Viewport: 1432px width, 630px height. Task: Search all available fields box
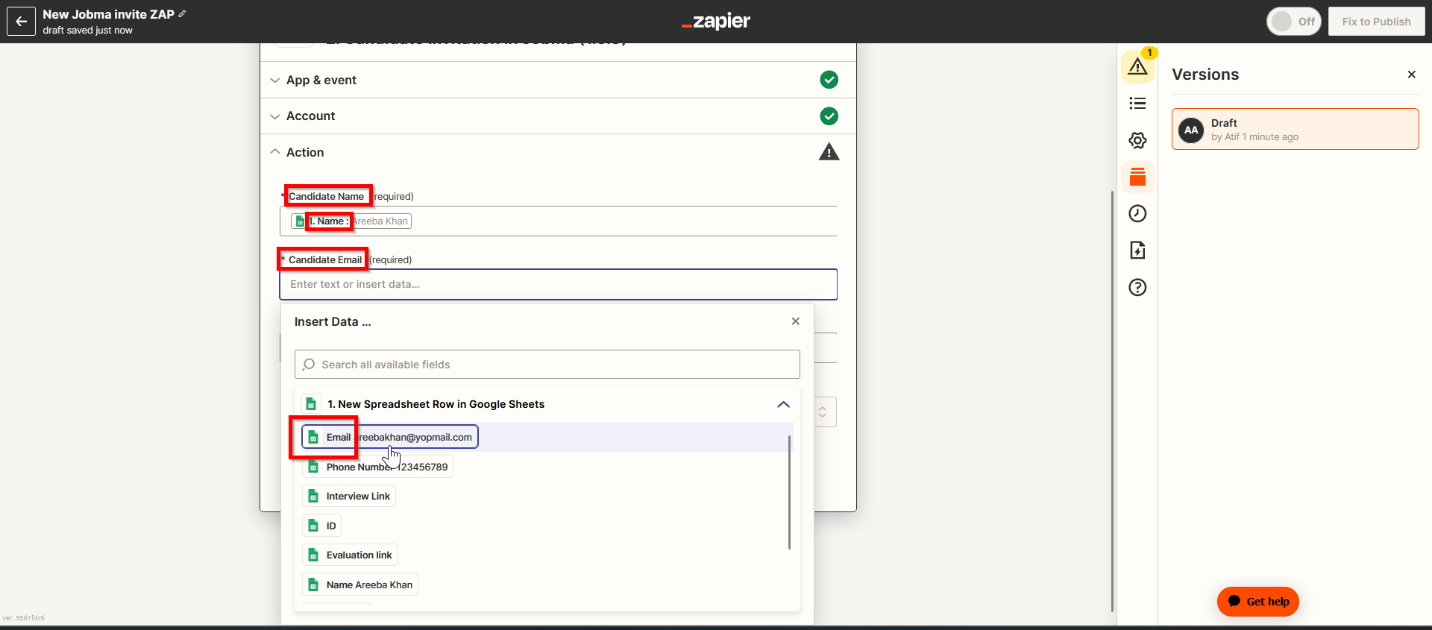547,364
